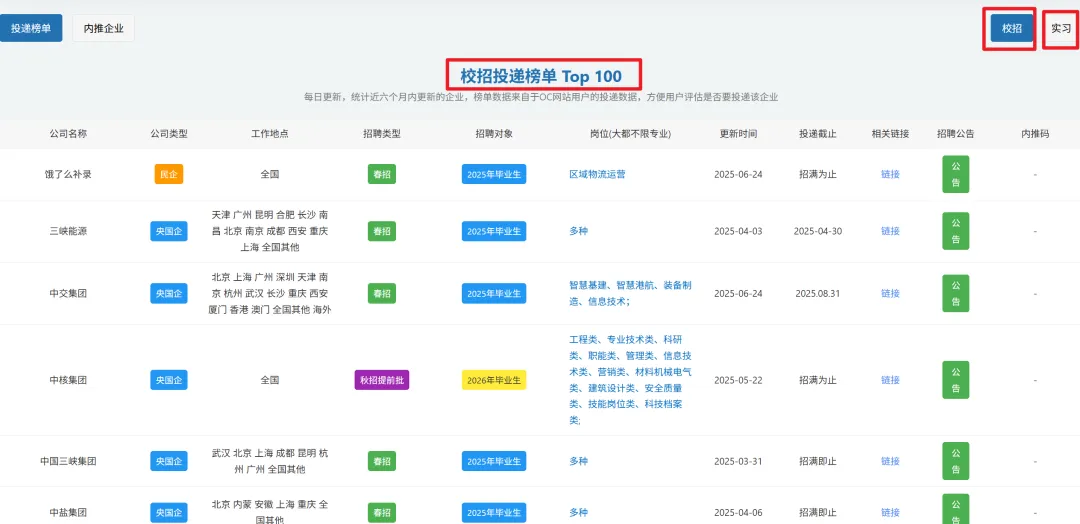Image resolution: width=1080 pixels, height=524 pixels.
Task: Click 2025年毕业生 tag in 三峡能源 row
Action: coord(494,231)
